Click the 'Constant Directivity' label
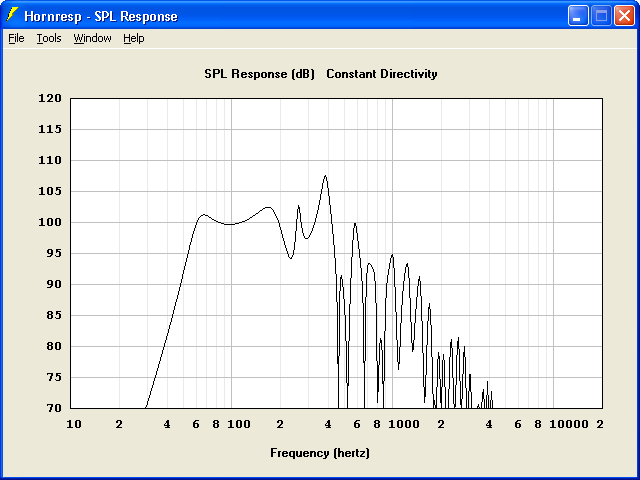Viewport: 640px width, 480px height. point(382,74)
